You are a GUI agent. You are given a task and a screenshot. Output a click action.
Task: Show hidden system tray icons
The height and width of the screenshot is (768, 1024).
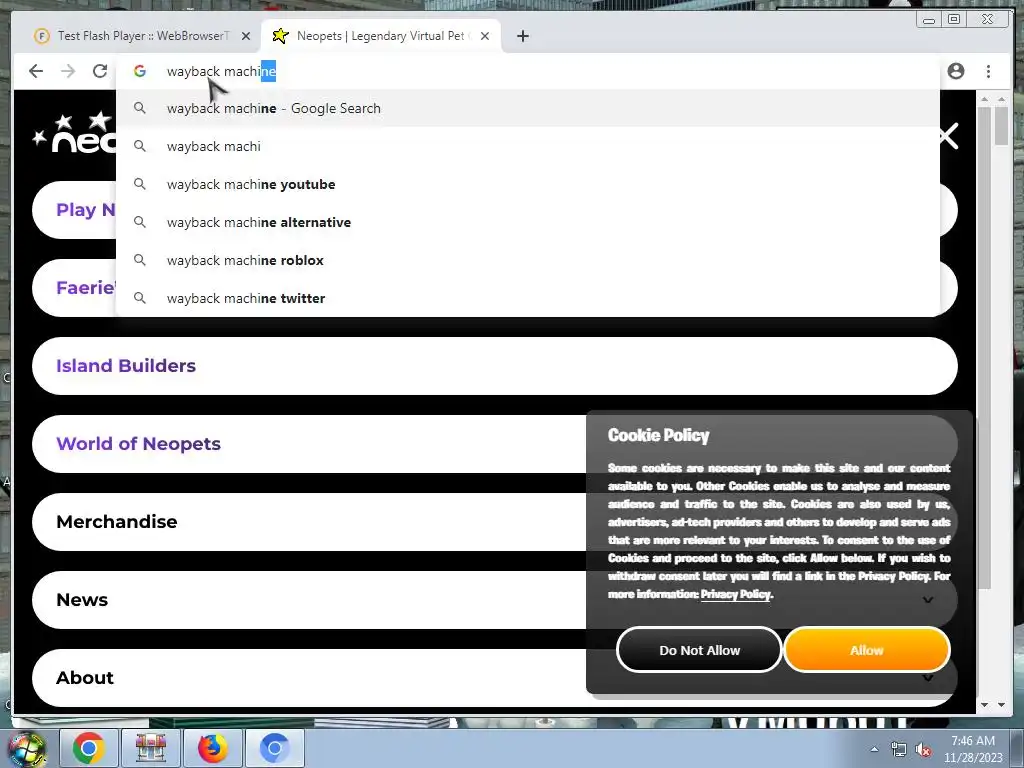click(x=874, y=749)
